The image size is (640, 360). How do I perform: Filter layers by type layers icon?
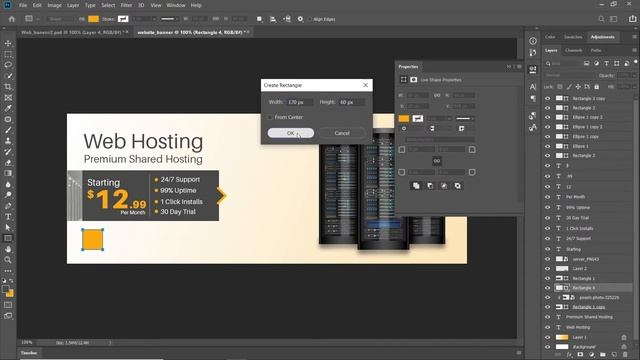tap(607, 63)
